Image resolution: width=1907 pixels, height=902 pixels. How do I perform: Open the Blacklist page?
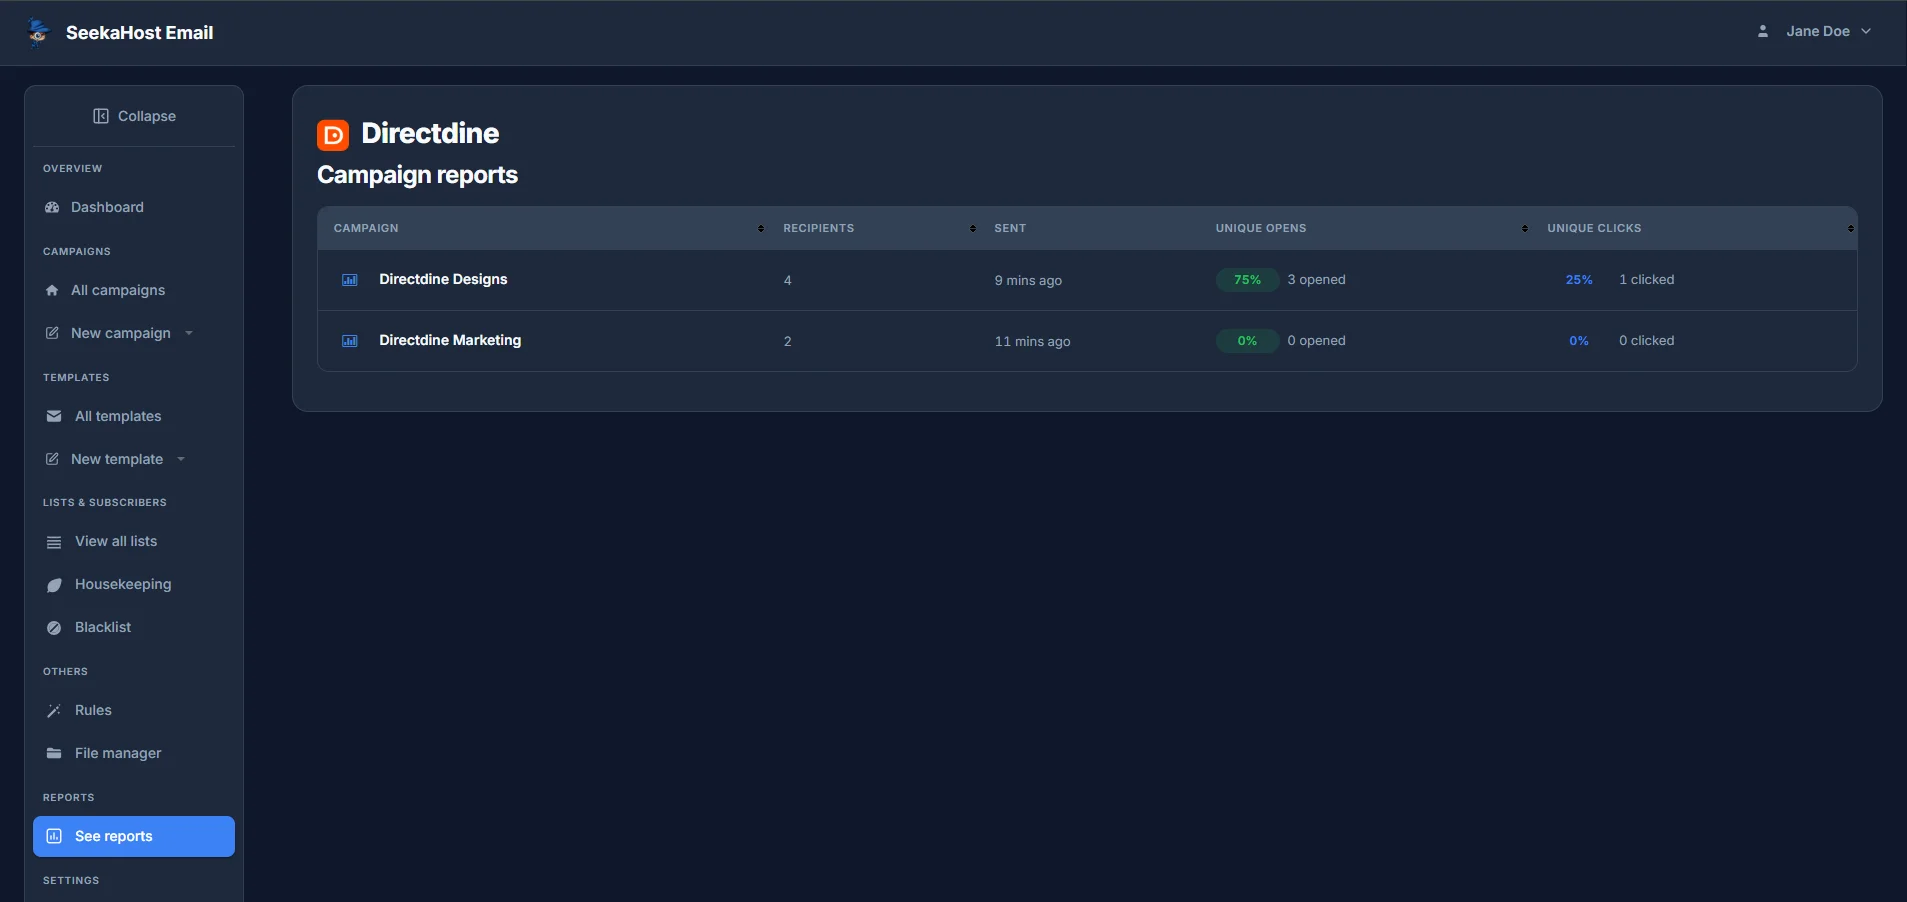point(134,627)
